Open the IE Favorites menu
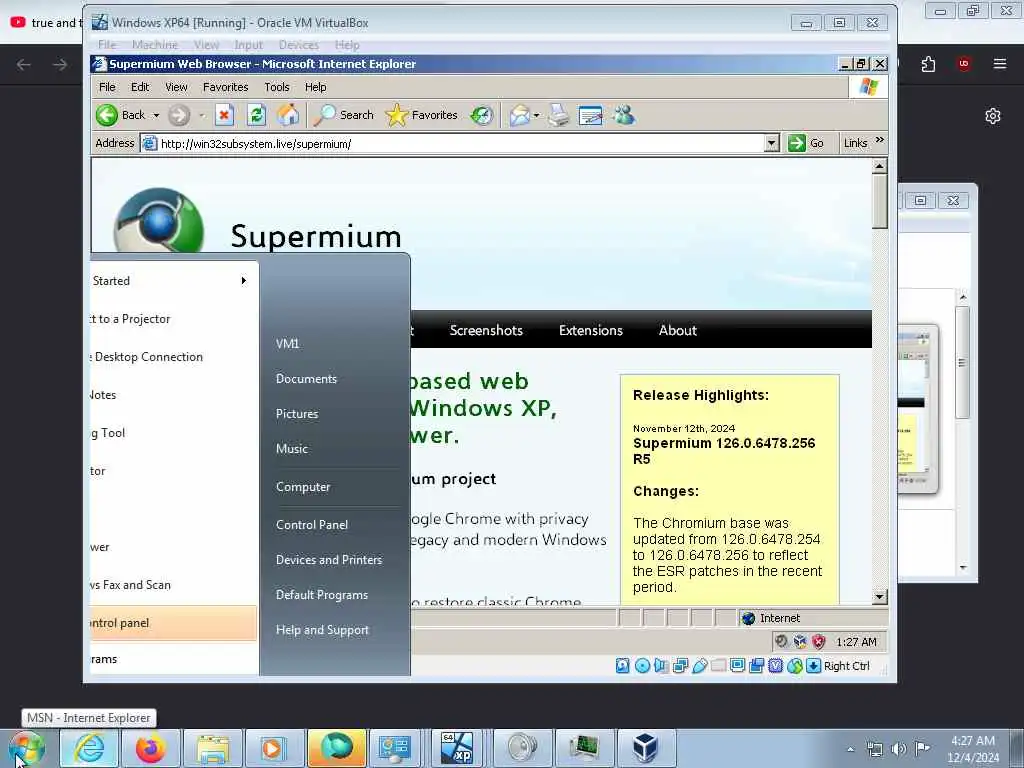This screenshot has height=768, width=1024. tap(225, 87)
